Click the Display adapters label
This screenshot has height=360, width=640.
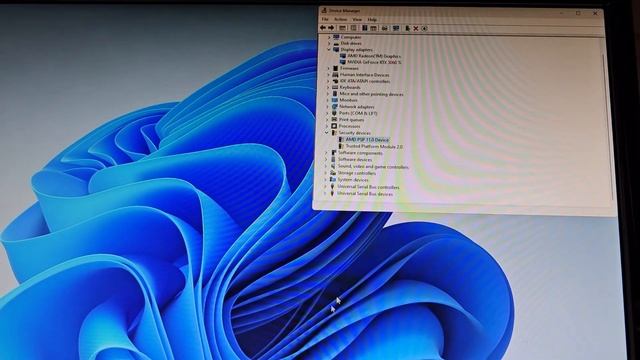click(356, 49)
